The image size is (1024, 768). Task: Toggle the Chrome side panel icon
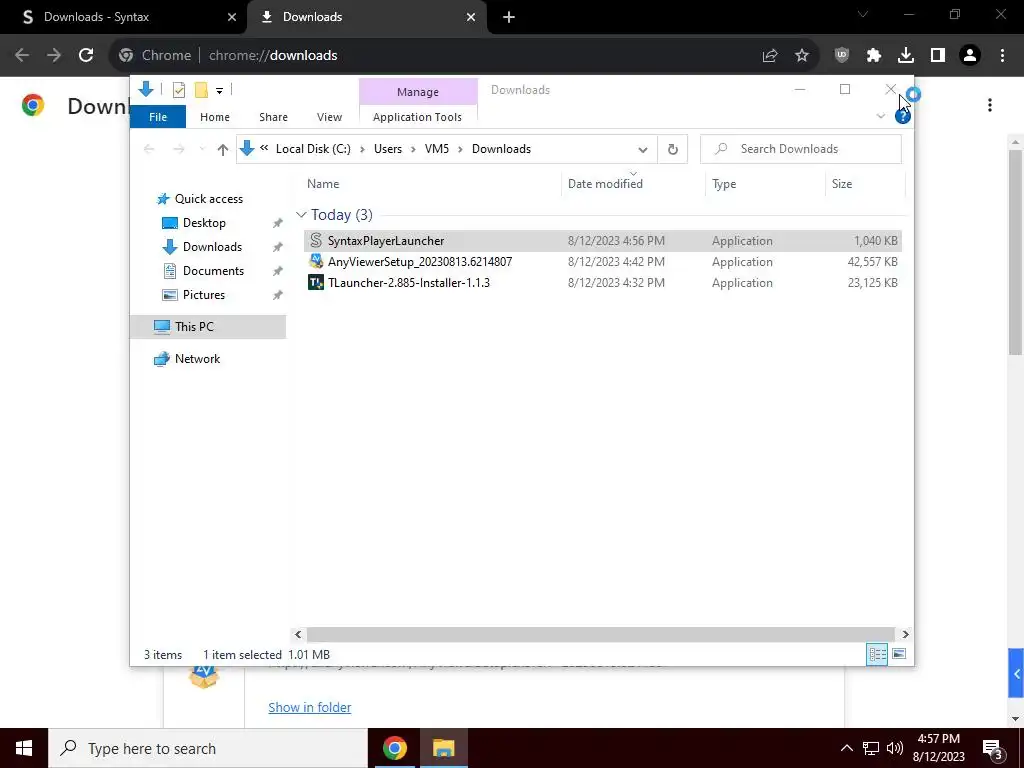[938, 56]
